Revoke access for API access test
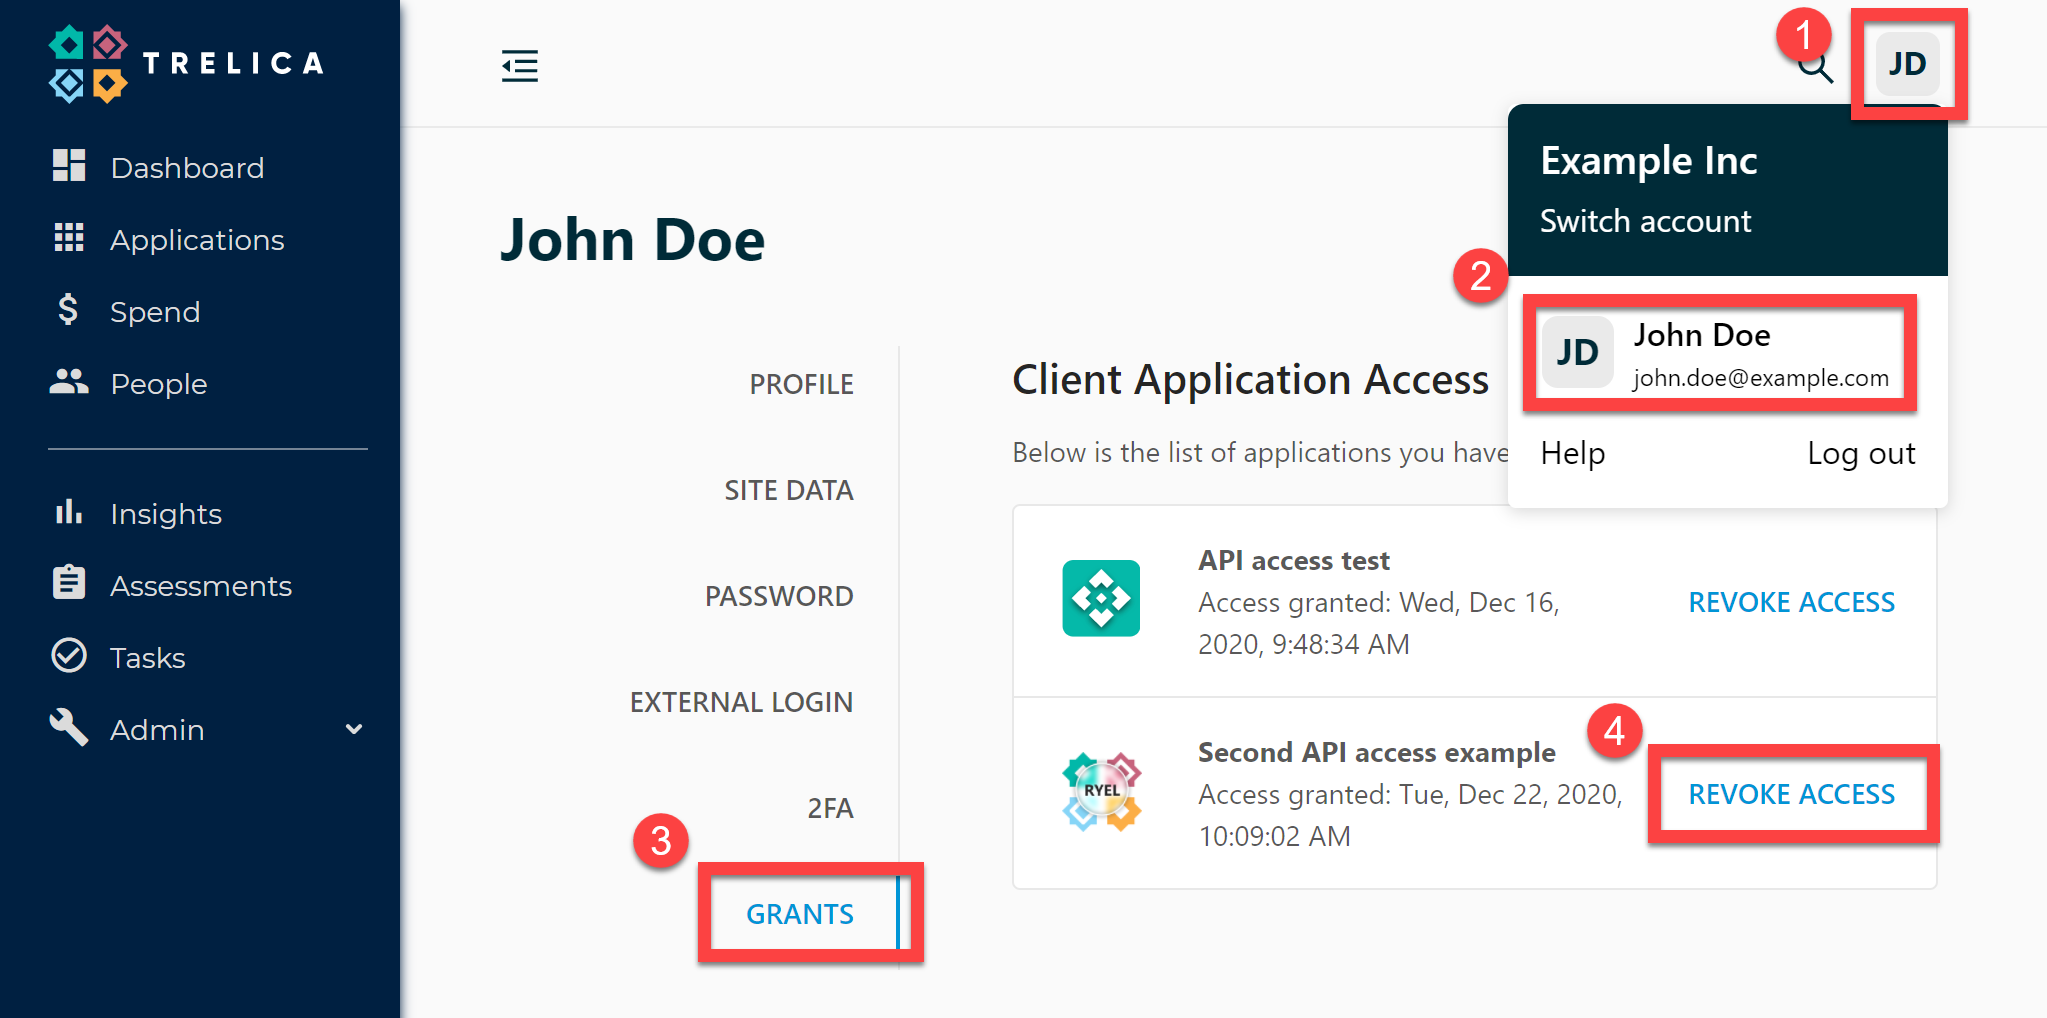2047x1018 pixels. tap(1791, 602)
